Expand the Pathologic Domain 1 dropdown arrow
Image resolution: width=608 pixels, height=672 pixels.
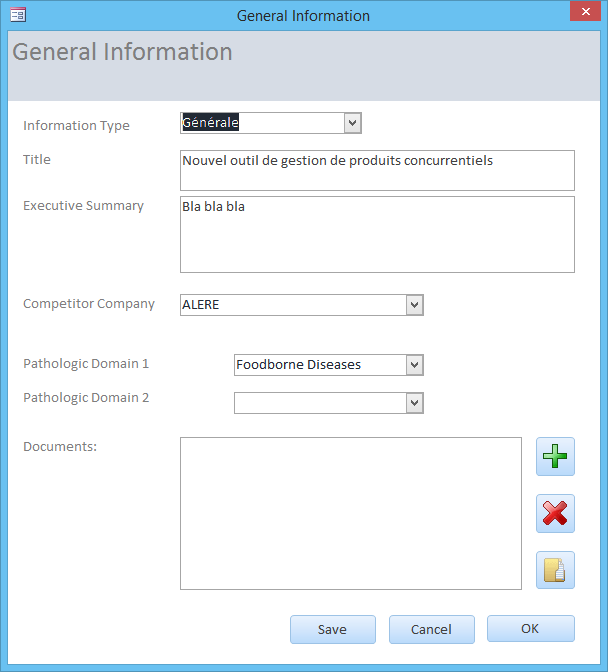[414, 365]
